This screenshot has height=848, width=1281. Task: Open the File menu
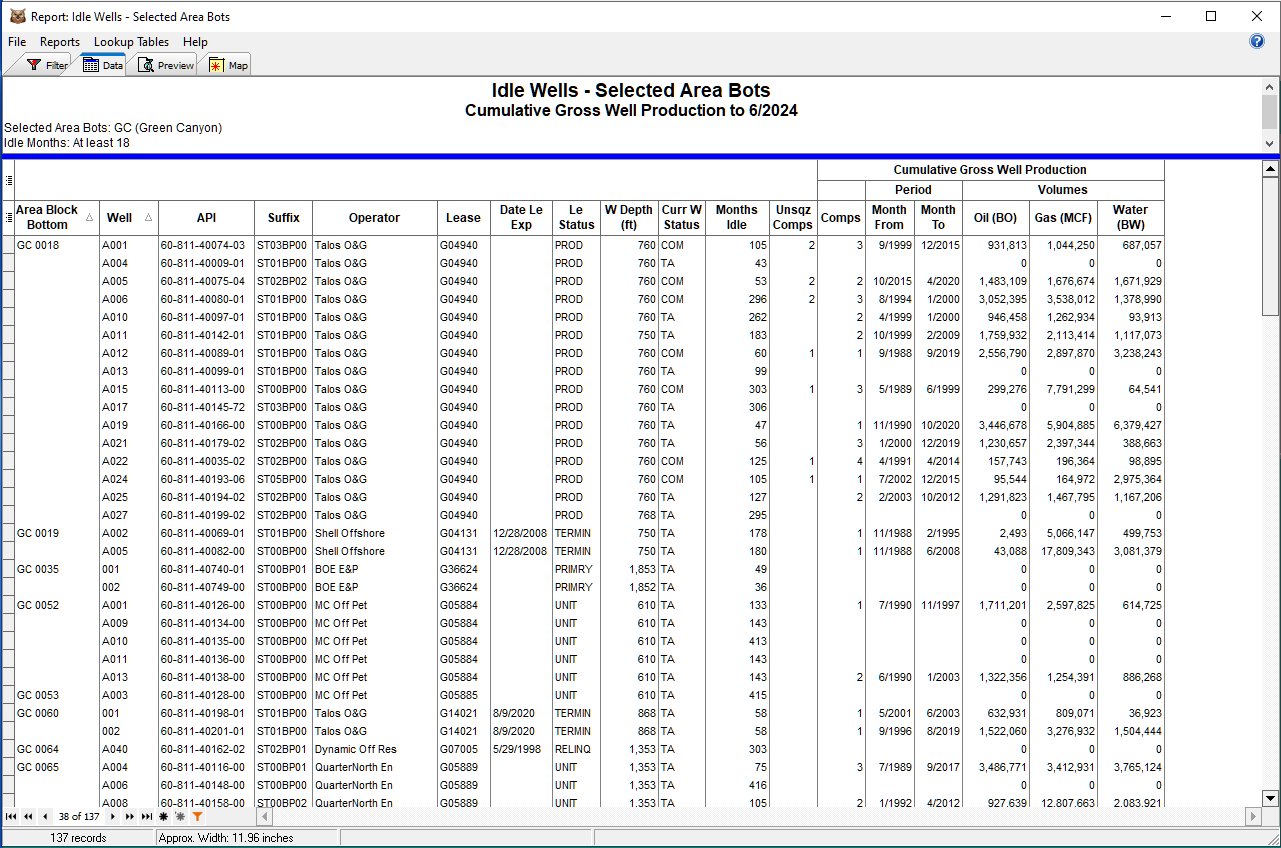(x=17, y=42)
